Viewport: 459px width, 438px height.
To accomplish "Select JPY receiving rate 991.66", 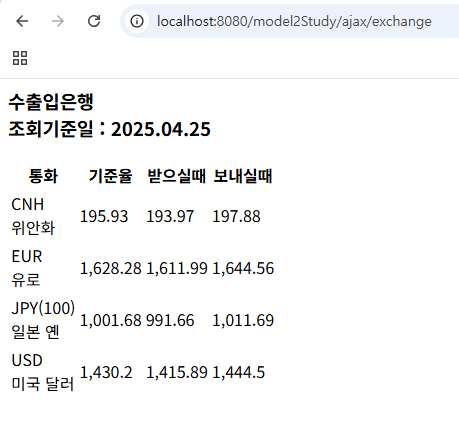I will (x=170, y=321).
